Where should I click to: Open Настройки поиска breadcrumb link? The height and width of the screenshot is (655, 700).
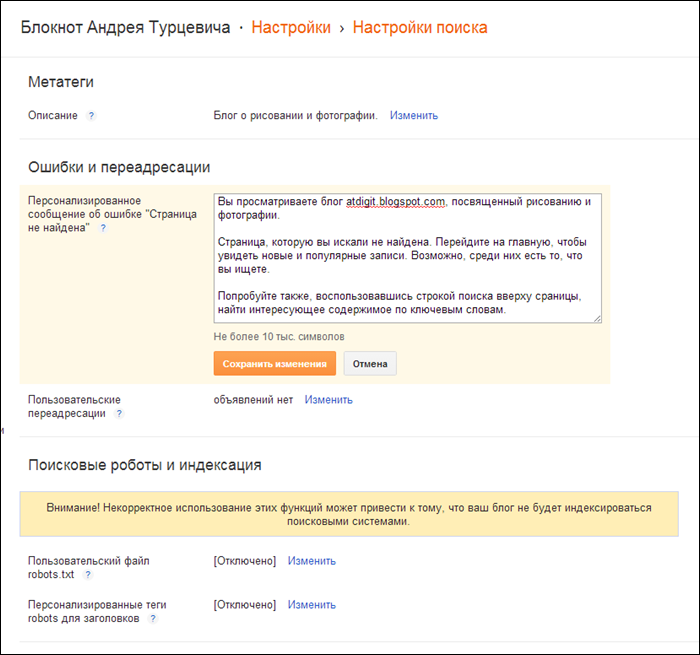coord(420,28)
